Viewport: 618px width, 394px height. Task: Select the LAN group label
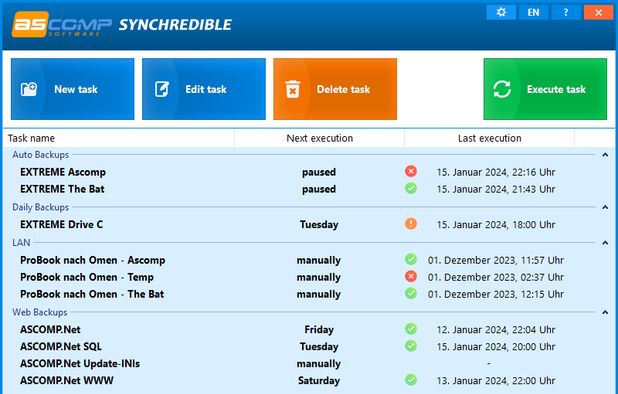[21, 242]
